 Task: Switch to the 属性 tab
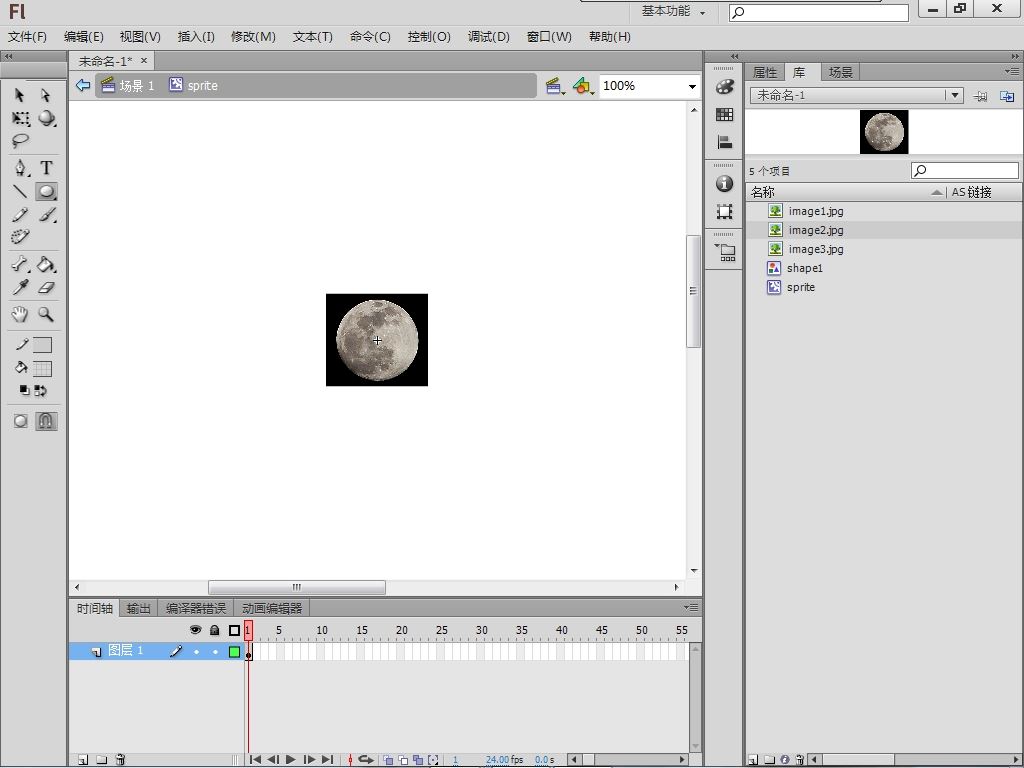point(765,72)
